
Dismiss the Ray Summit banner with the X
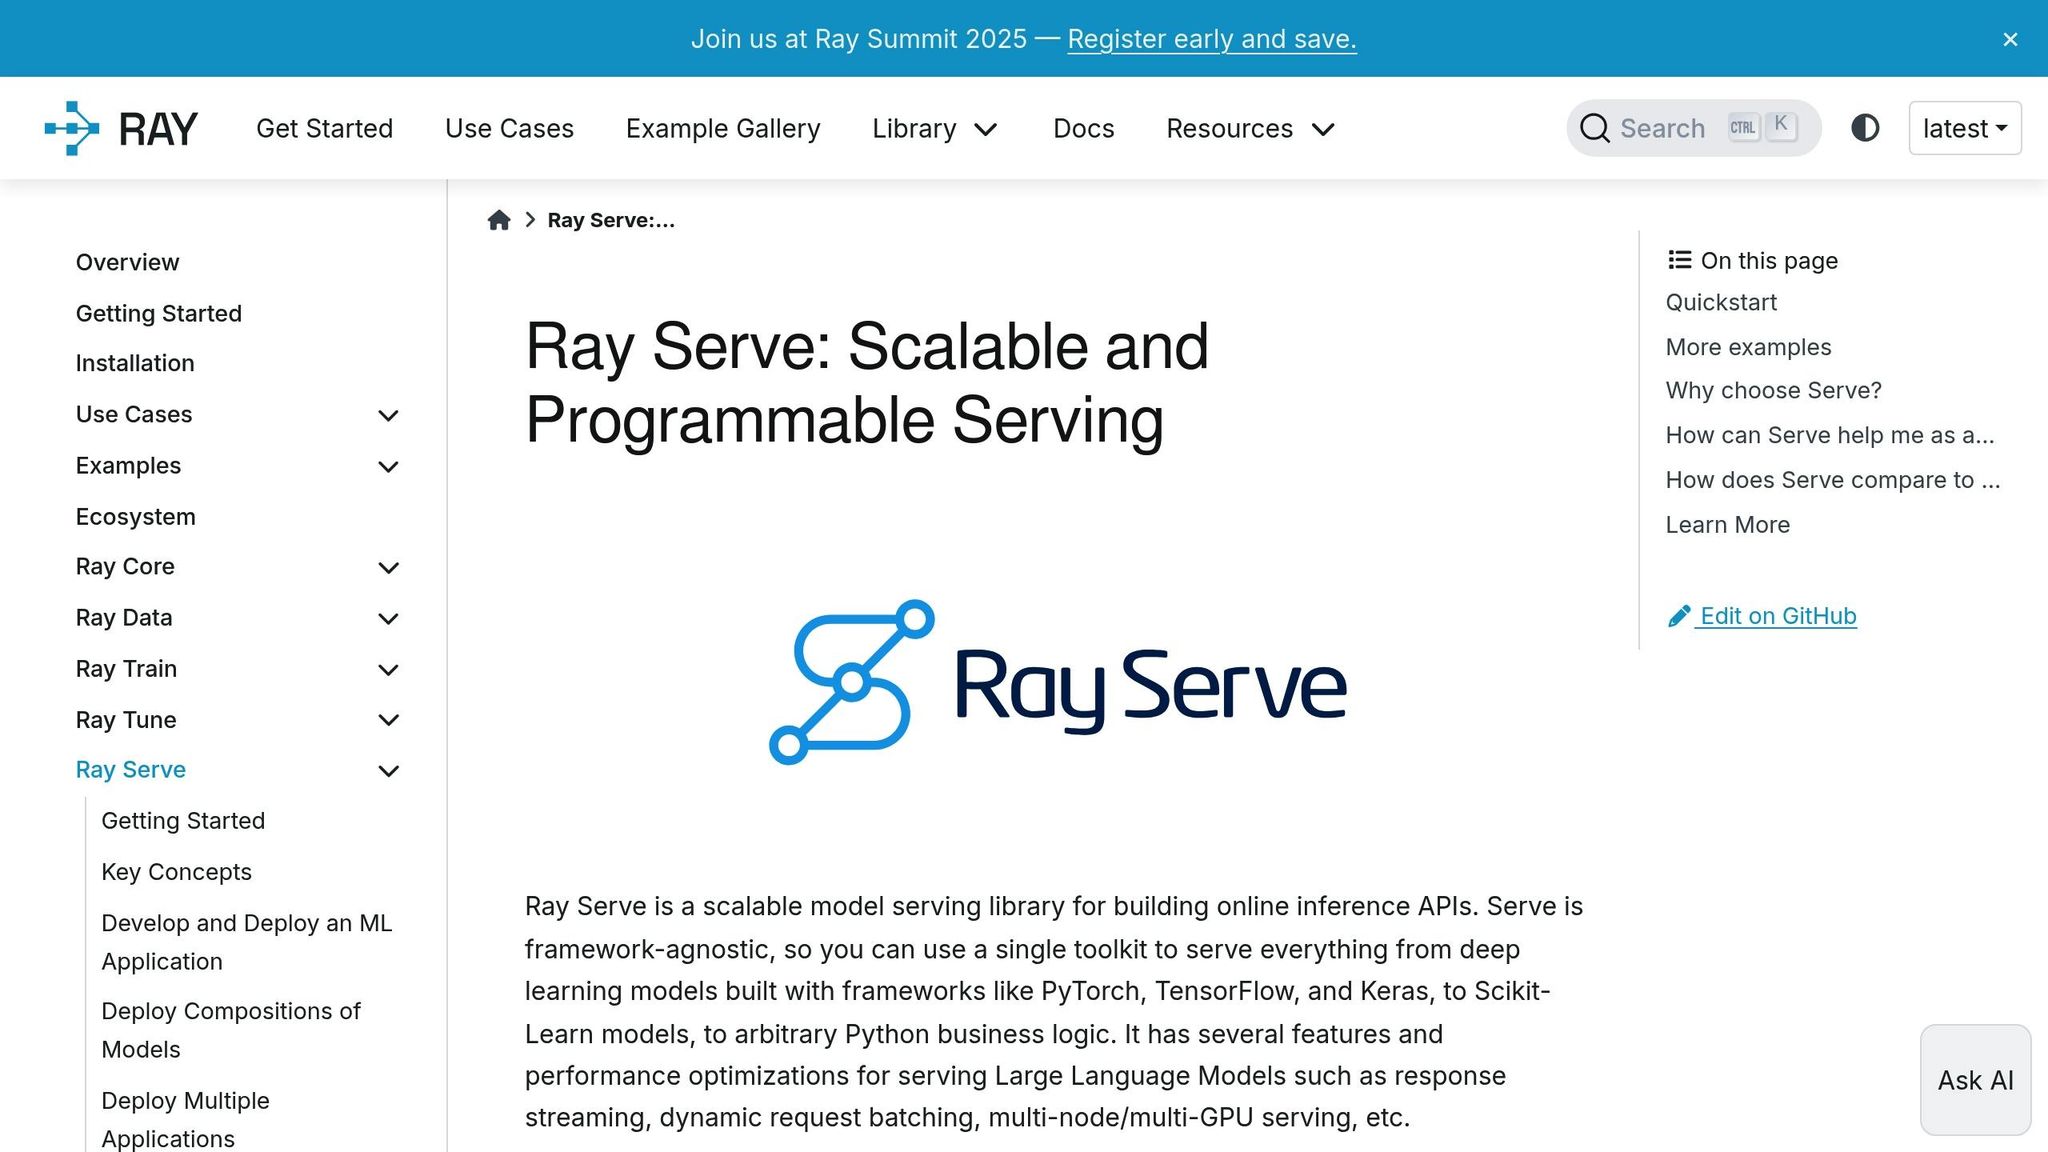(x=2010, y=39)
